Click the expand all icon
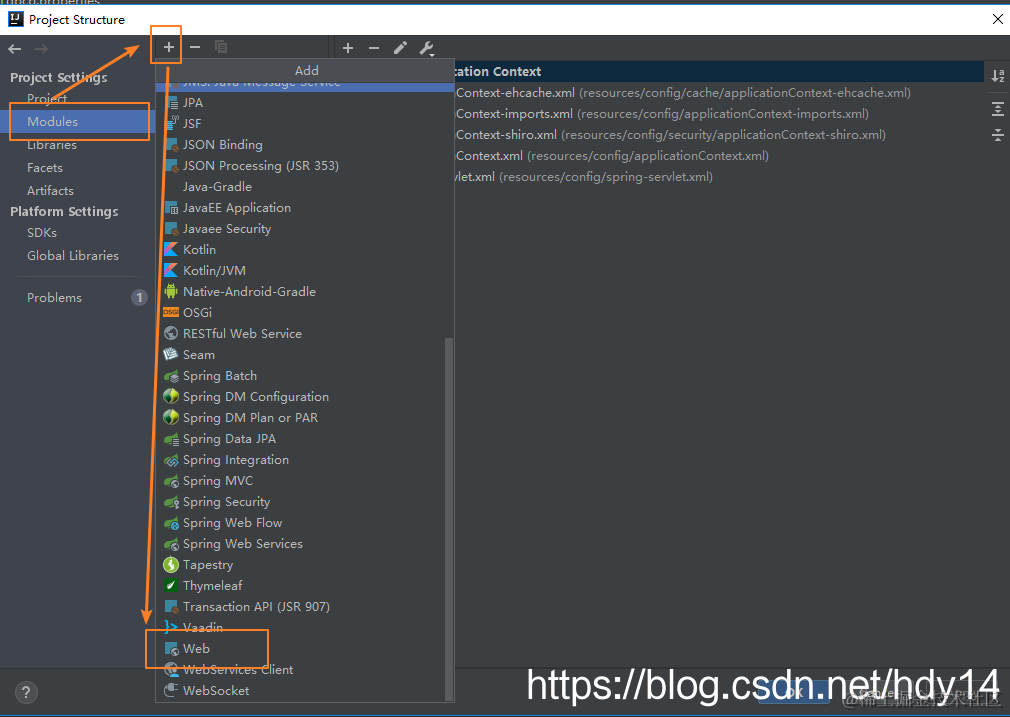The width and height of the screenshot is (1010, 717). point(998,109)
